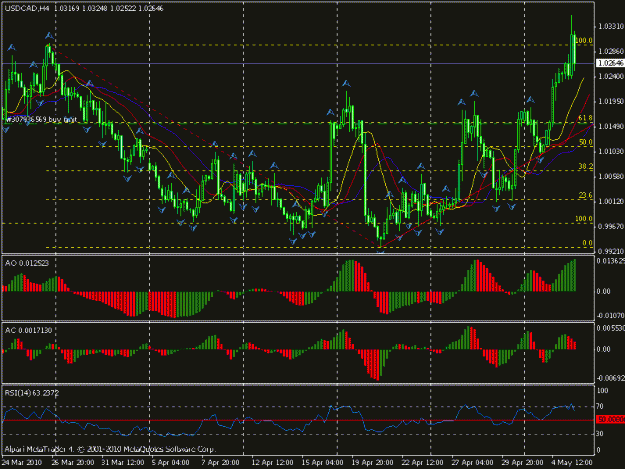Click the 1.03310 price axis value
The height and width of the screenshot is (469, 625).
click(x=611, y=26)
